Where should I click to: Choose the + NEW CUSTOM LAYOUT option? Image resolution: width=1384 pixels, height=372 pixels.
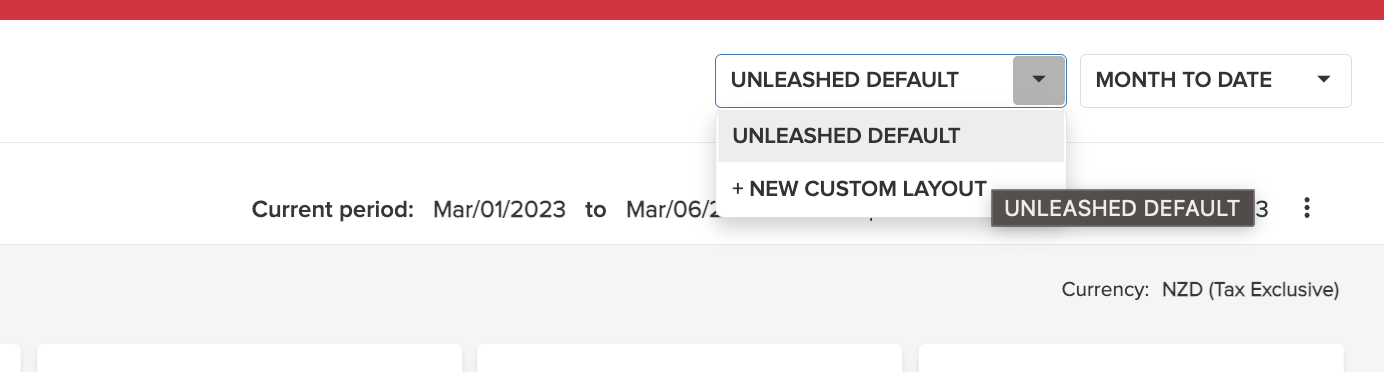[860, 189]
